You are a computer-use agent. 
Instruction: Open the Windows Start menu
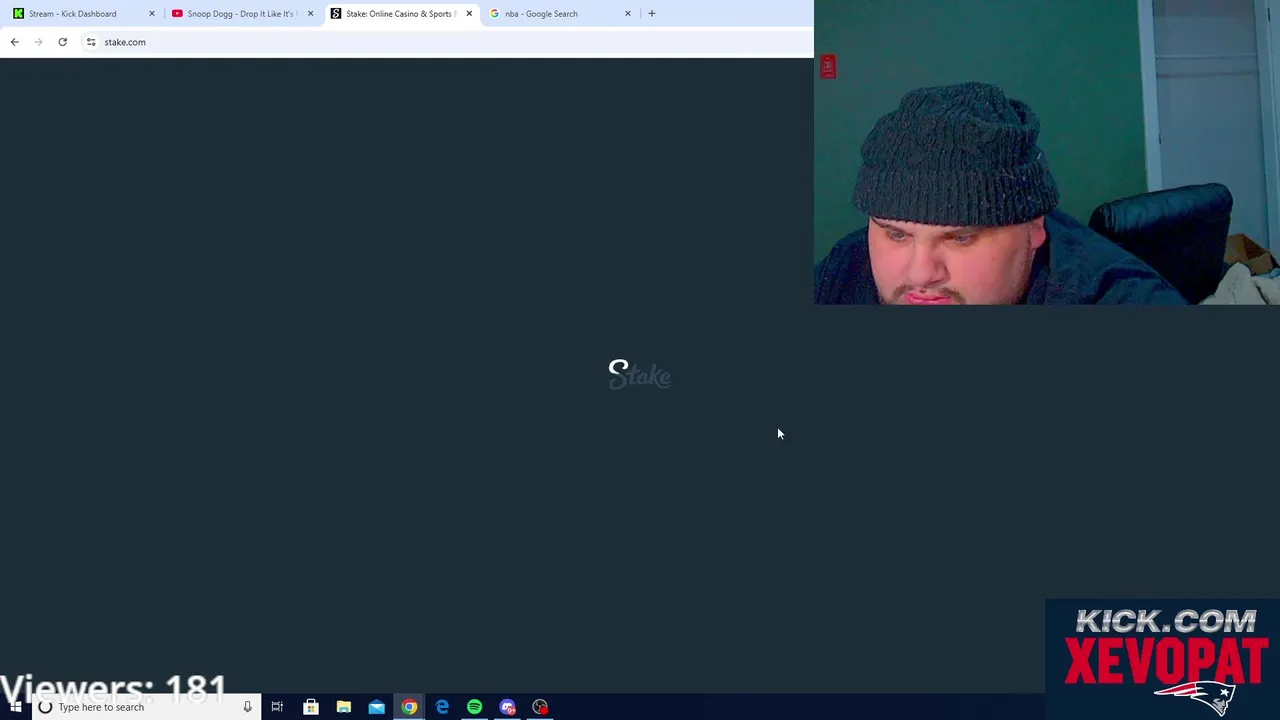pos(15,707)
